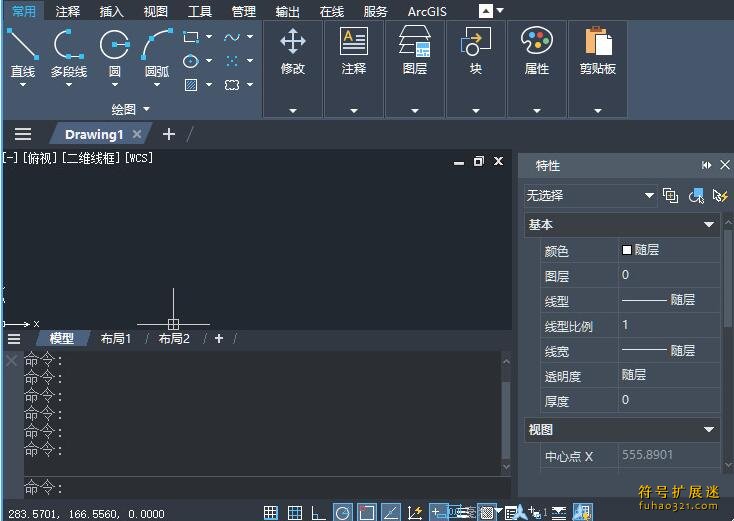
Task: Open the 块 block panel
Action: (x=476, y=69)
